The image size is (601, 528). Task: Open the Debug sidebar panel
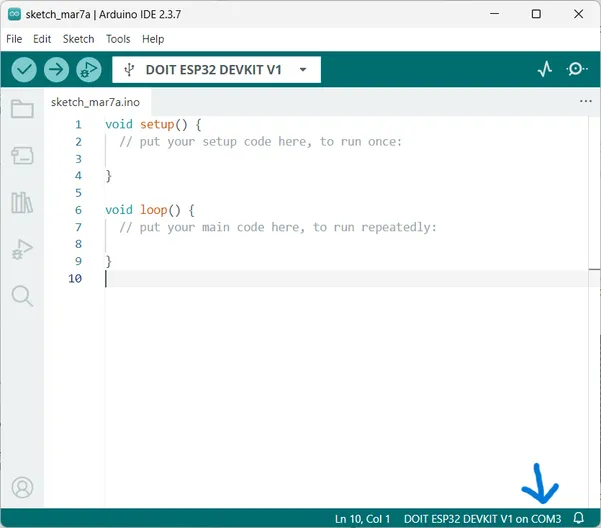tap(22, 249)
